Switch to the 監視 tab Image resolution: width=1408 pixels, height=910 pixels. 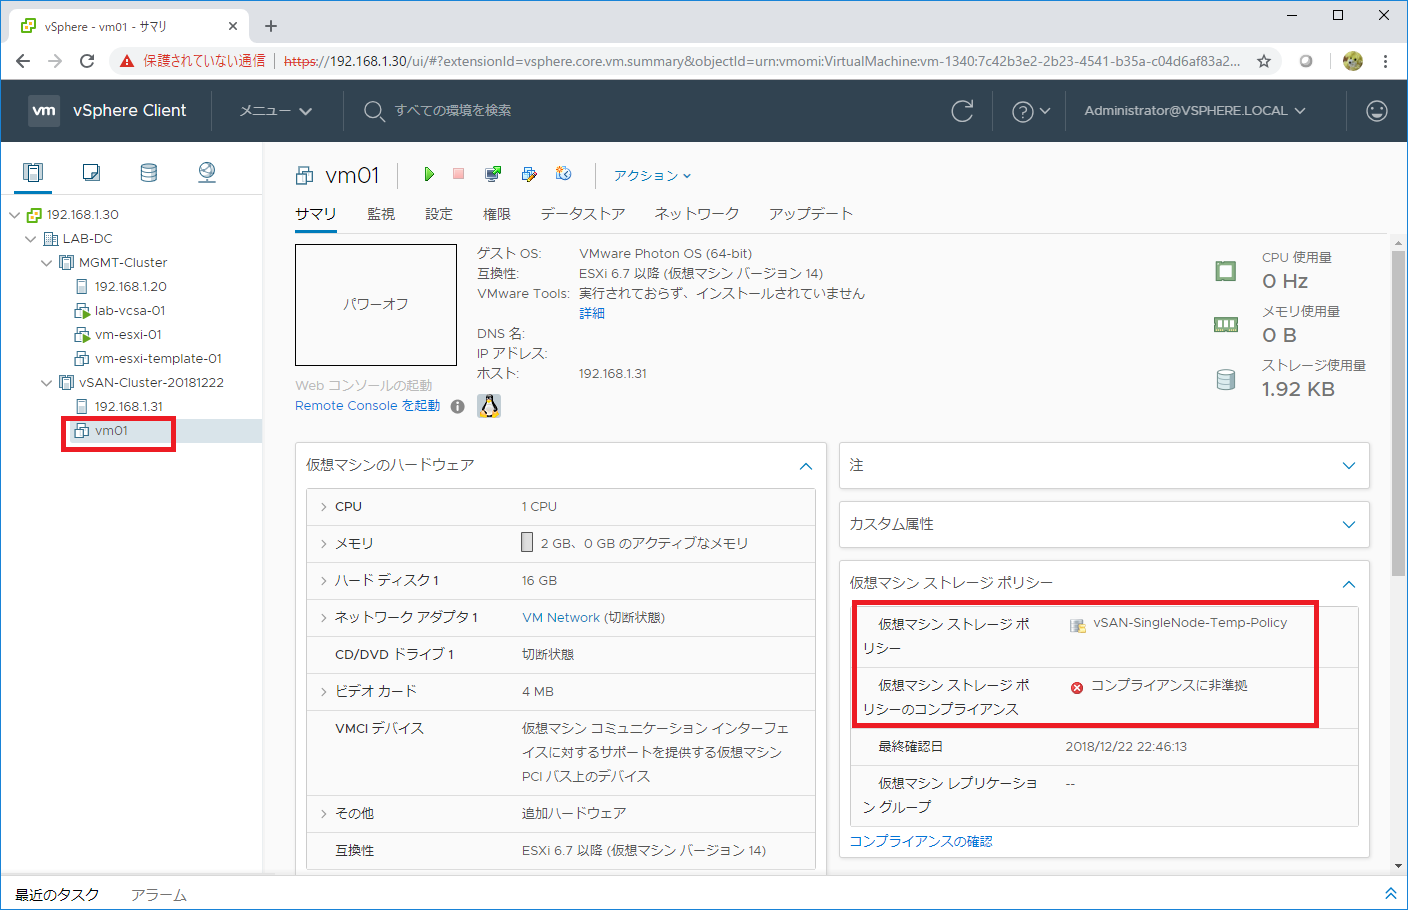381,214
